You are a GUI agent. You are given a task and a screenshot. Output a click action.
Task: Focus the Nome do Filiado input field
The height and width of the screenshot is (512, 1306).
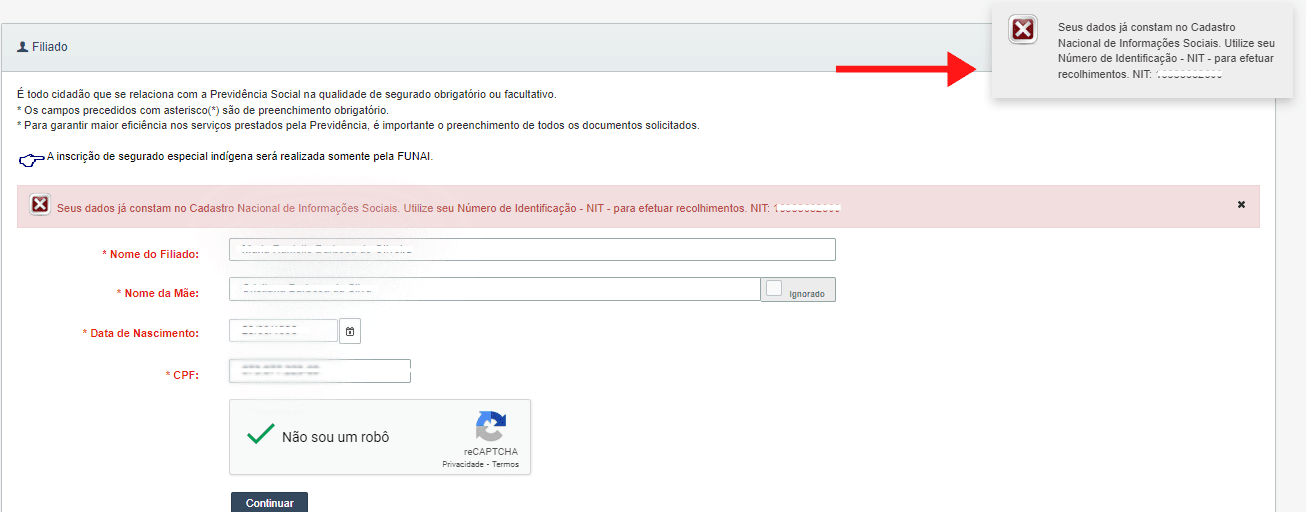coord(531,250)
